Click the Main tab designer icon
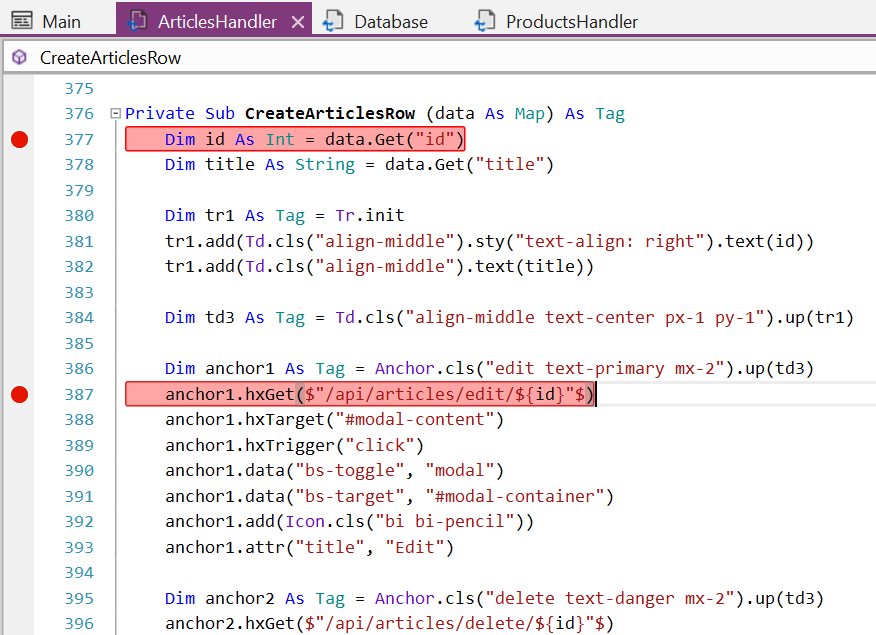 pos(22,21)
